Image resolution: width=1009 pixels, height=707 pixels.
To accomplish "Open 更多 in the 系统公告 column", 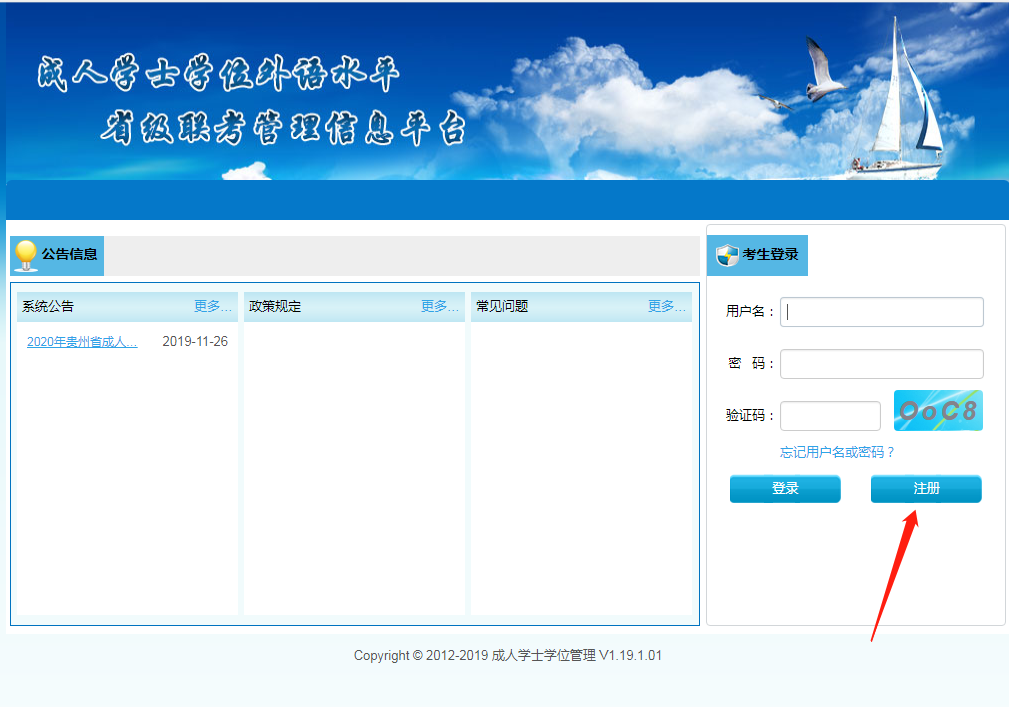I will point(212,306).
